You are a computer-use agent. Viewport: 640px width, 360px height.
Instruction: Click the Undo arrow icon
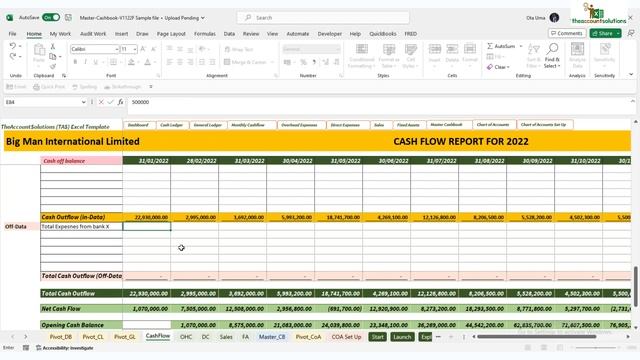pos(13,46)
